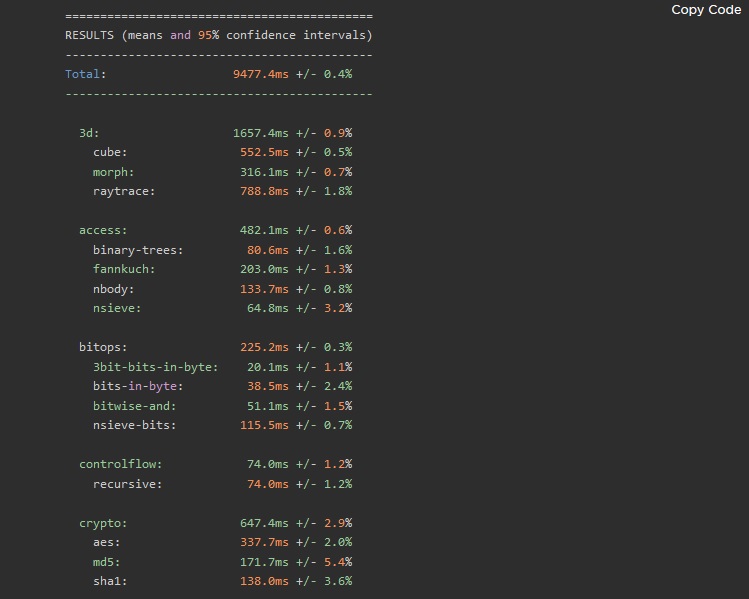The width and height of the screenshot is (749, 599).
Task: Click the raytrace time 788.8ms
Action: [x=264, y=191]
